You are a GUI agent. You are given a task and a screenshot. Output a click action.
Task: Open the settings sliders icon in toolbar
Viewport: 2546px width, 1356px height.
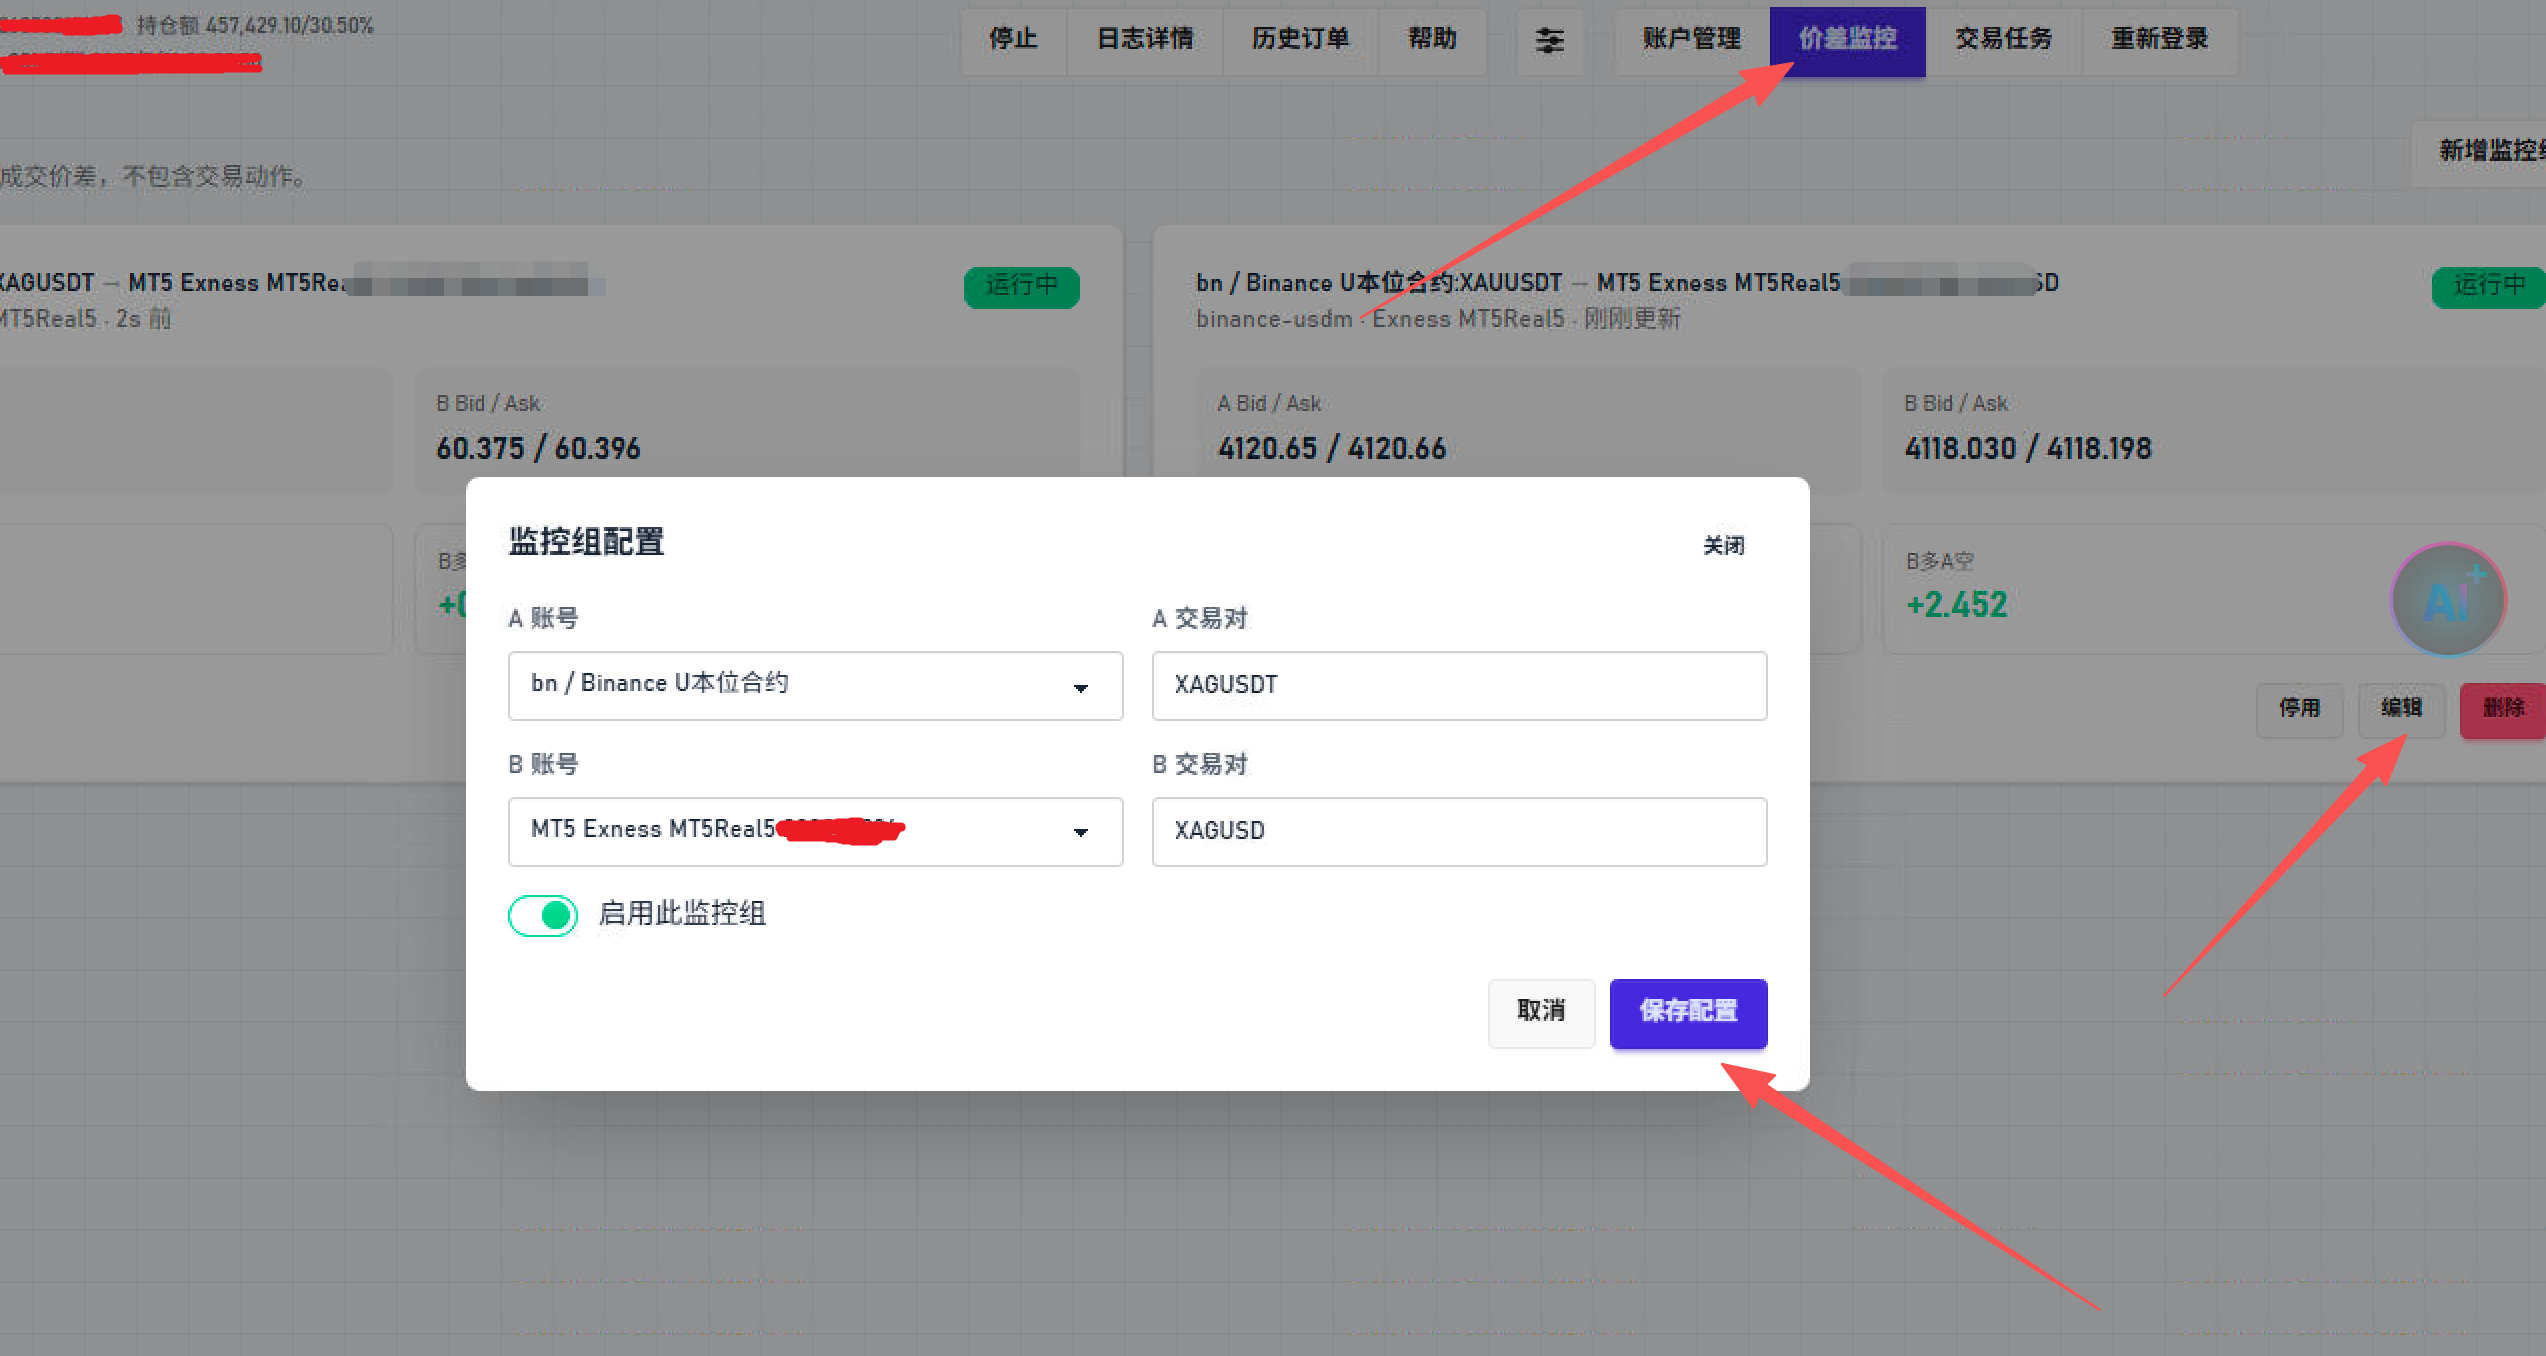pyautogui.click(x=1549, y=40)
